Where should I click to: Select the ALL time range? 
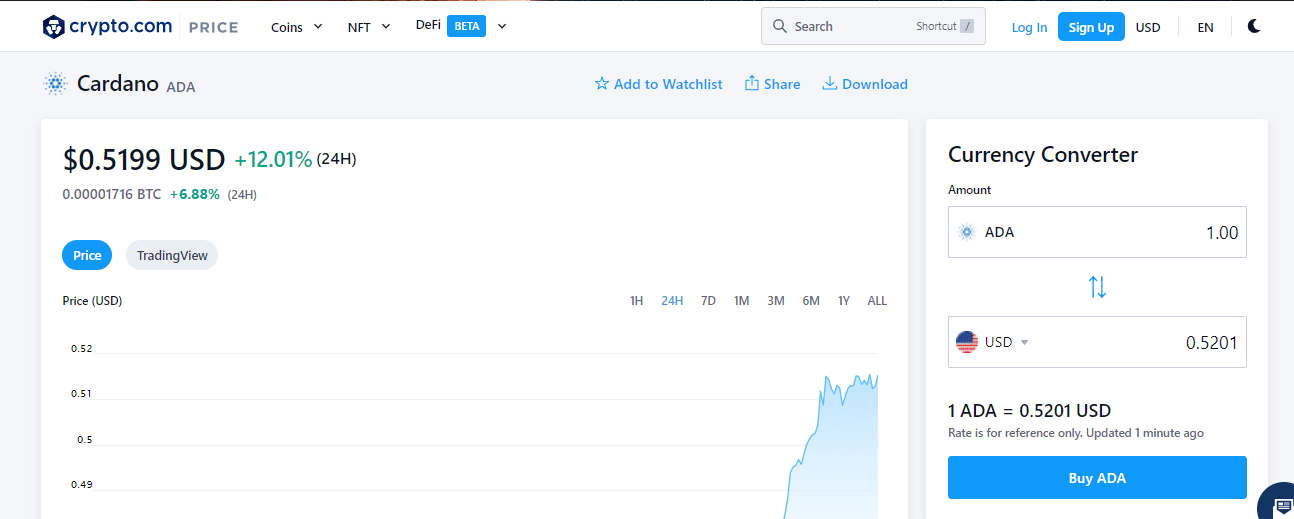click(877, 301)
